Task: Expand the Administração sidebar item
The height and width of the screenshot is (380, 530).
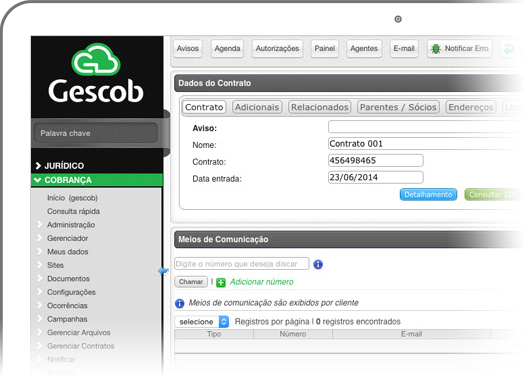Action: pyautogui.click(x=71, y=225)
